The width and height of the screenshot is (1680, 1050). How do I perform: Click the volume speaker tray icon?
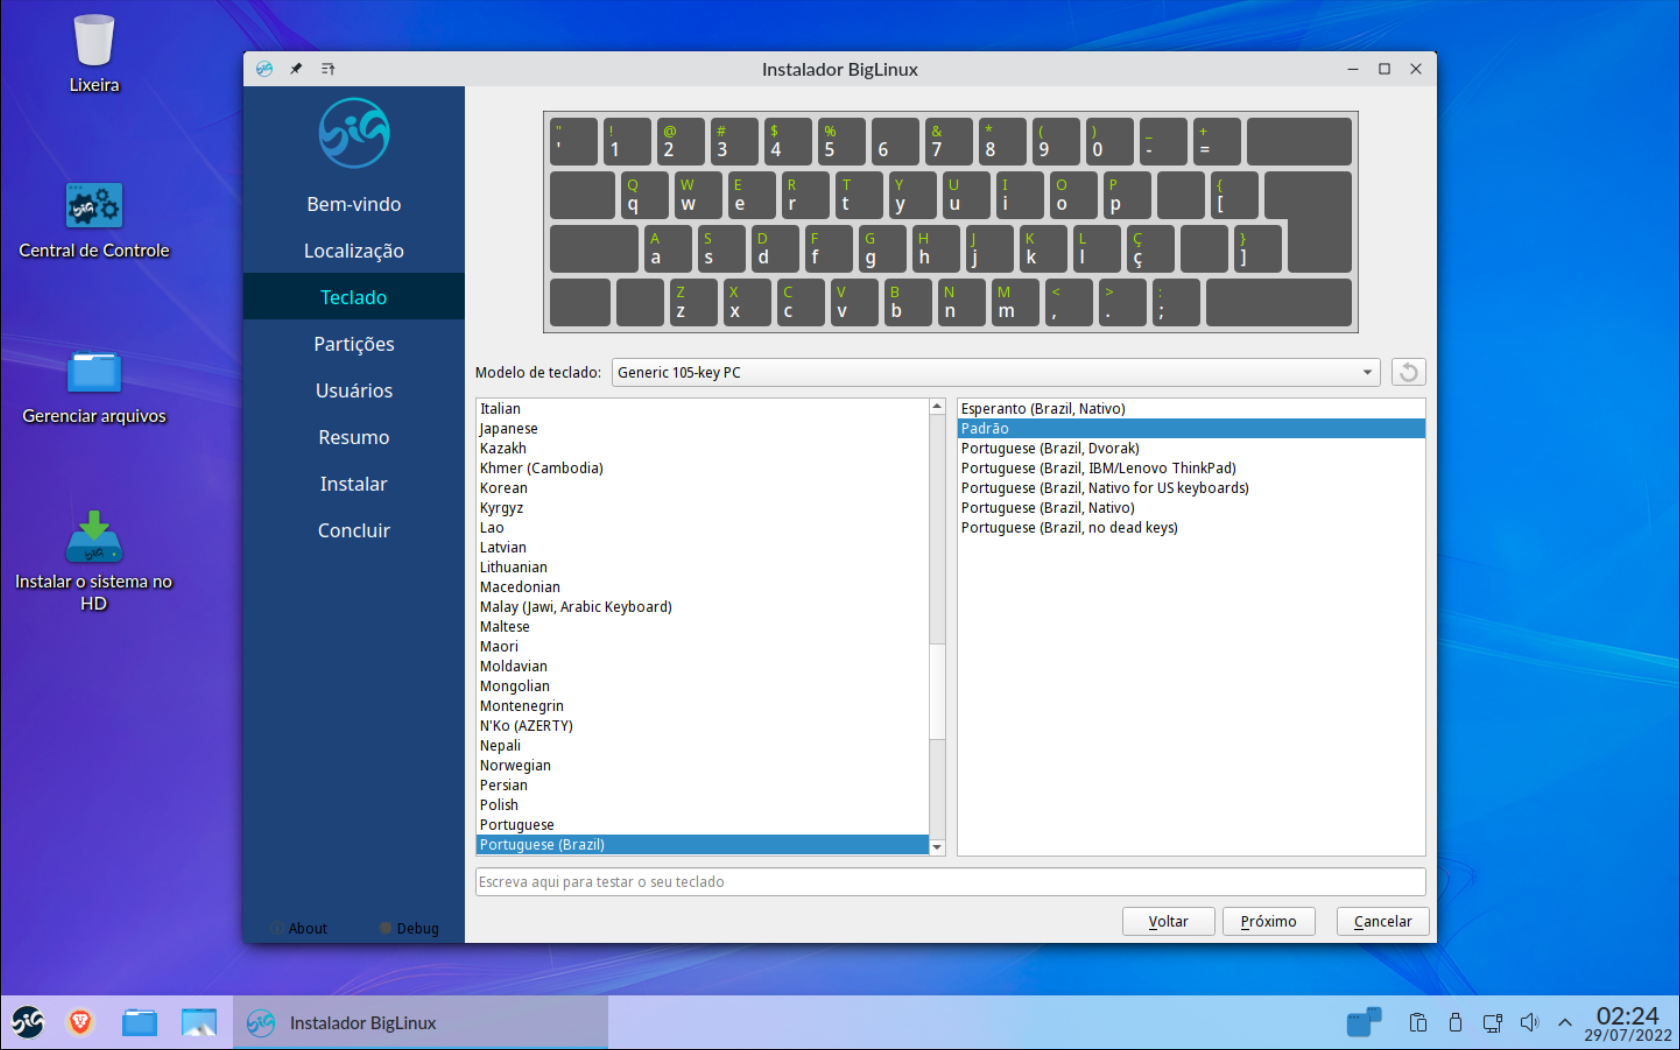point(1529,1022)
